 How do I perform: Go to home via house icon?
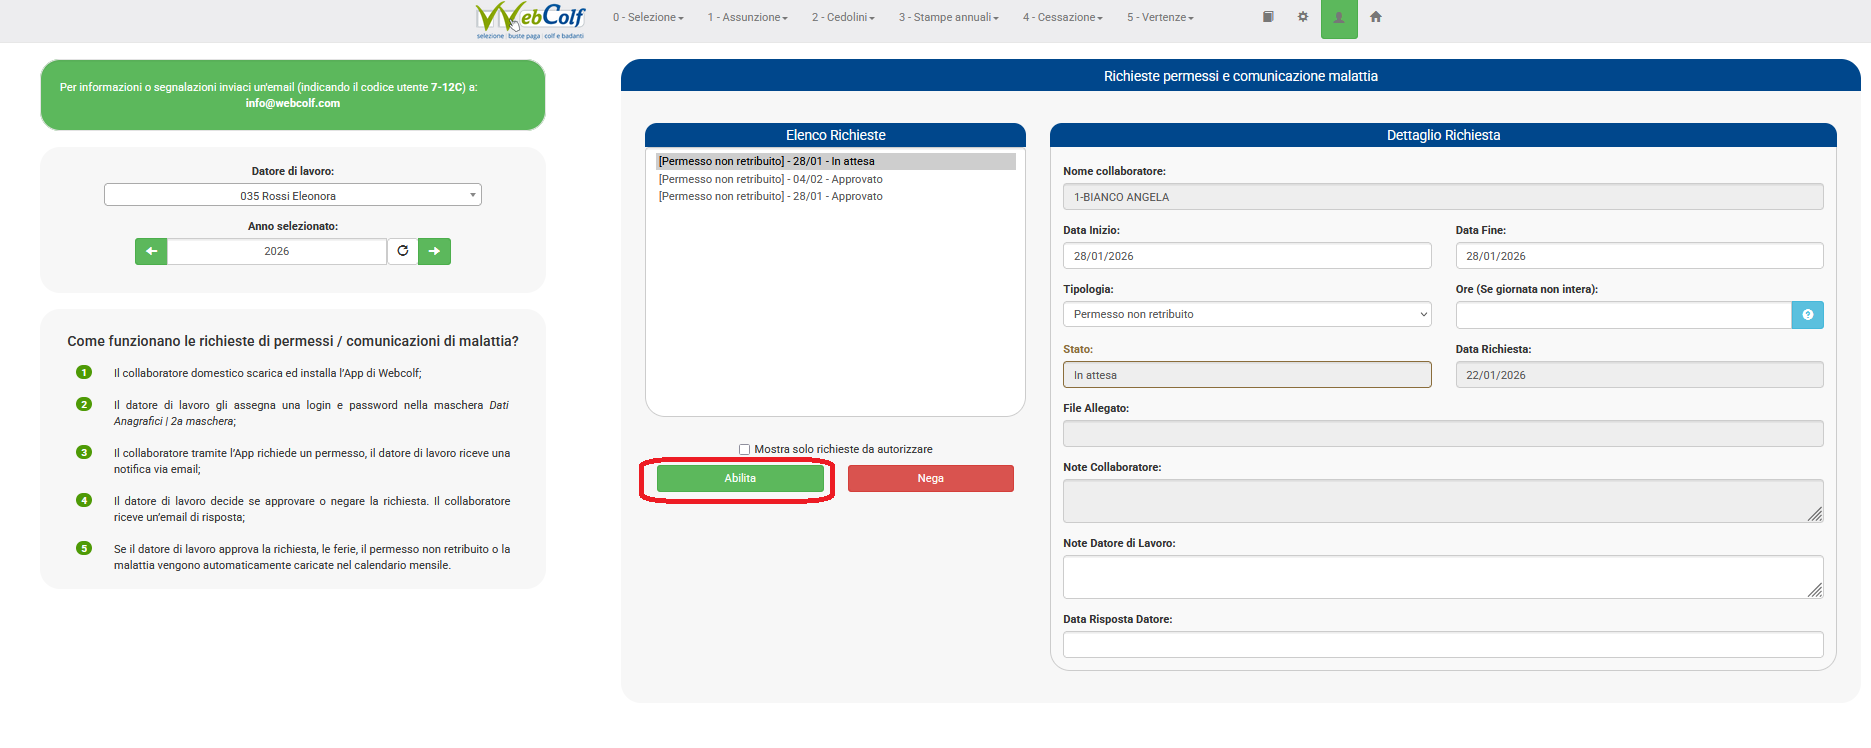[x=1376, y=17]
